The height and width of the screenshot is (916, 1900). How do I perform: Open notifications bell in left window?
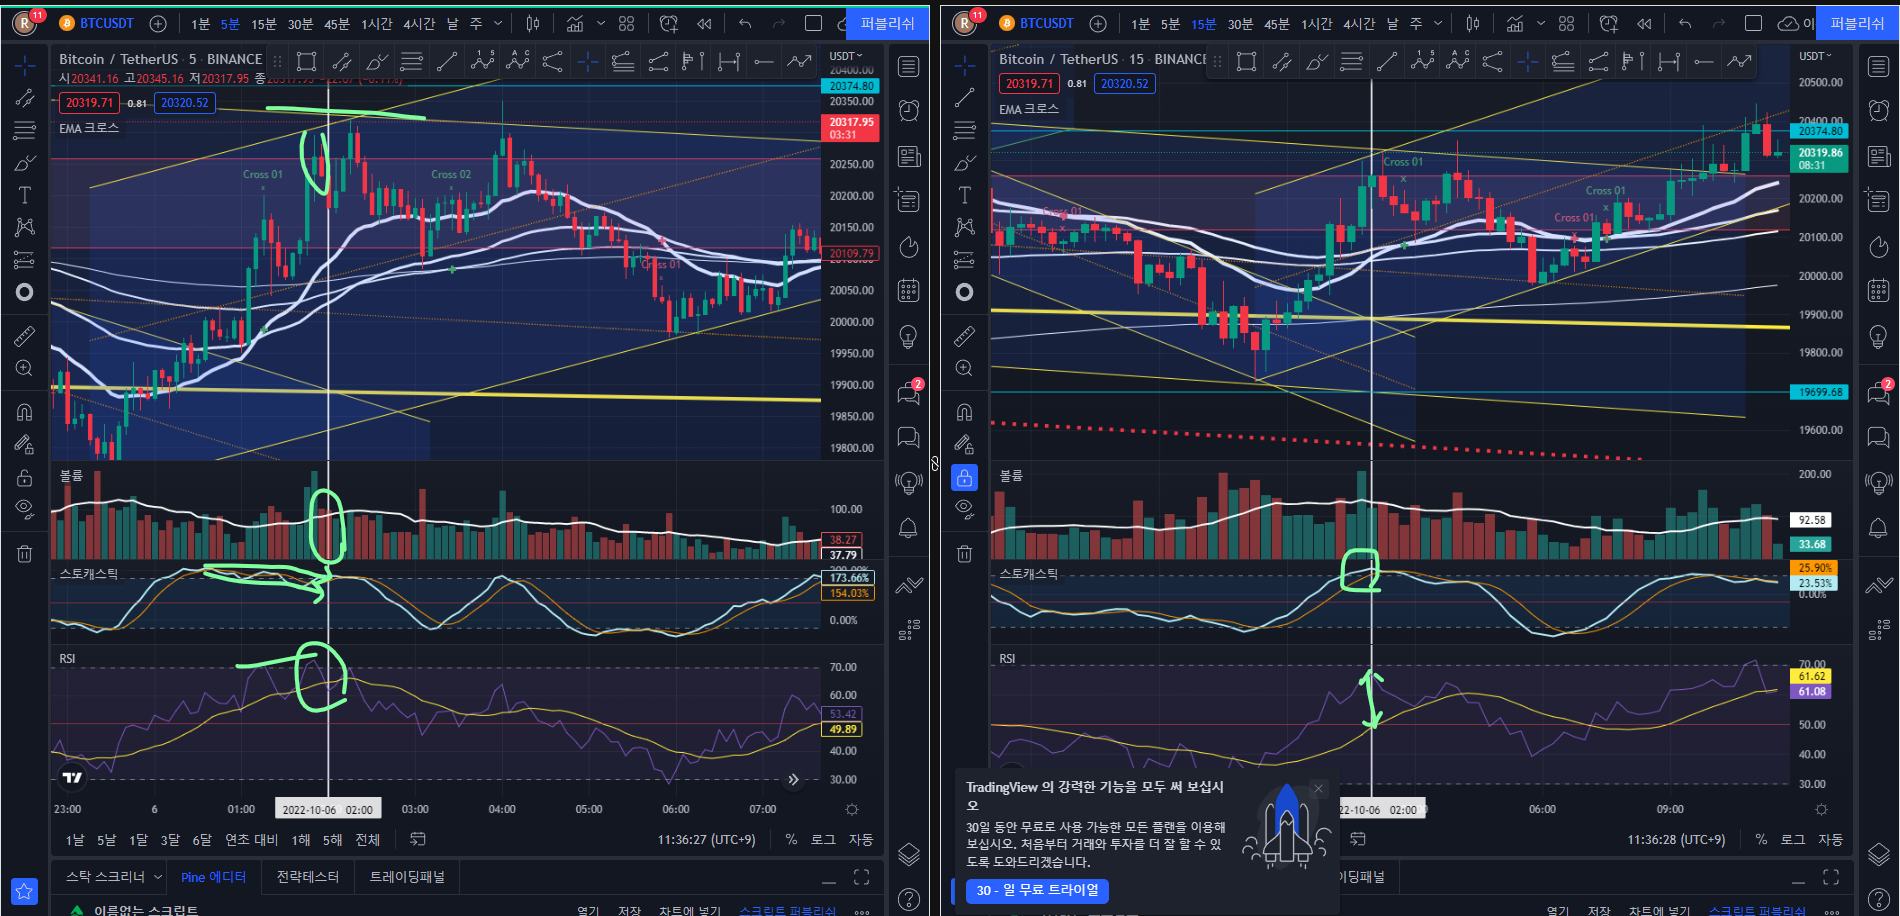pos(908,528)
